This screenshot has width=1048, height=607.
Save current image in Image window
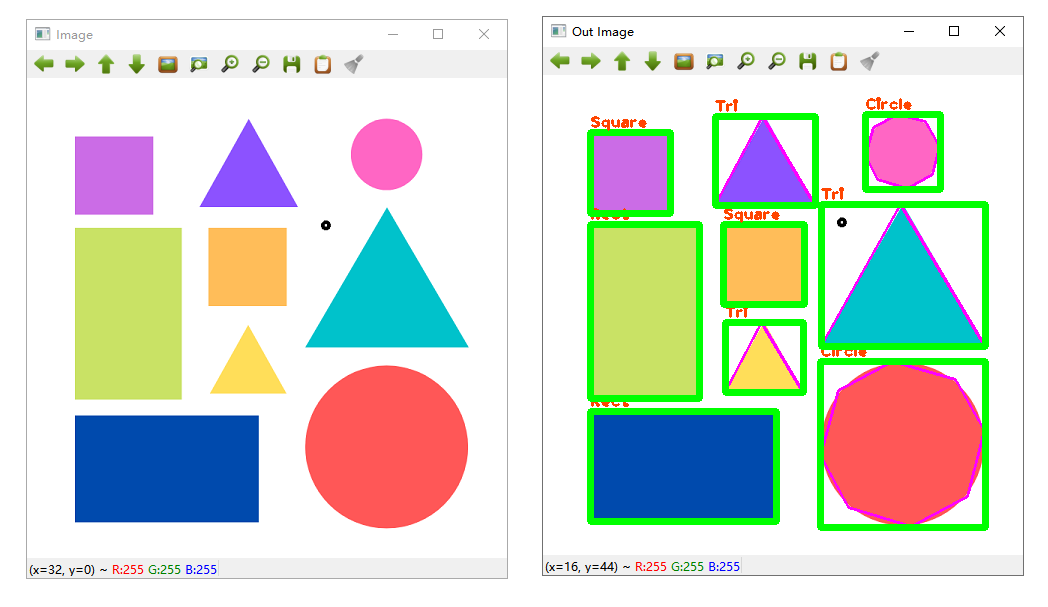point(291,64)
